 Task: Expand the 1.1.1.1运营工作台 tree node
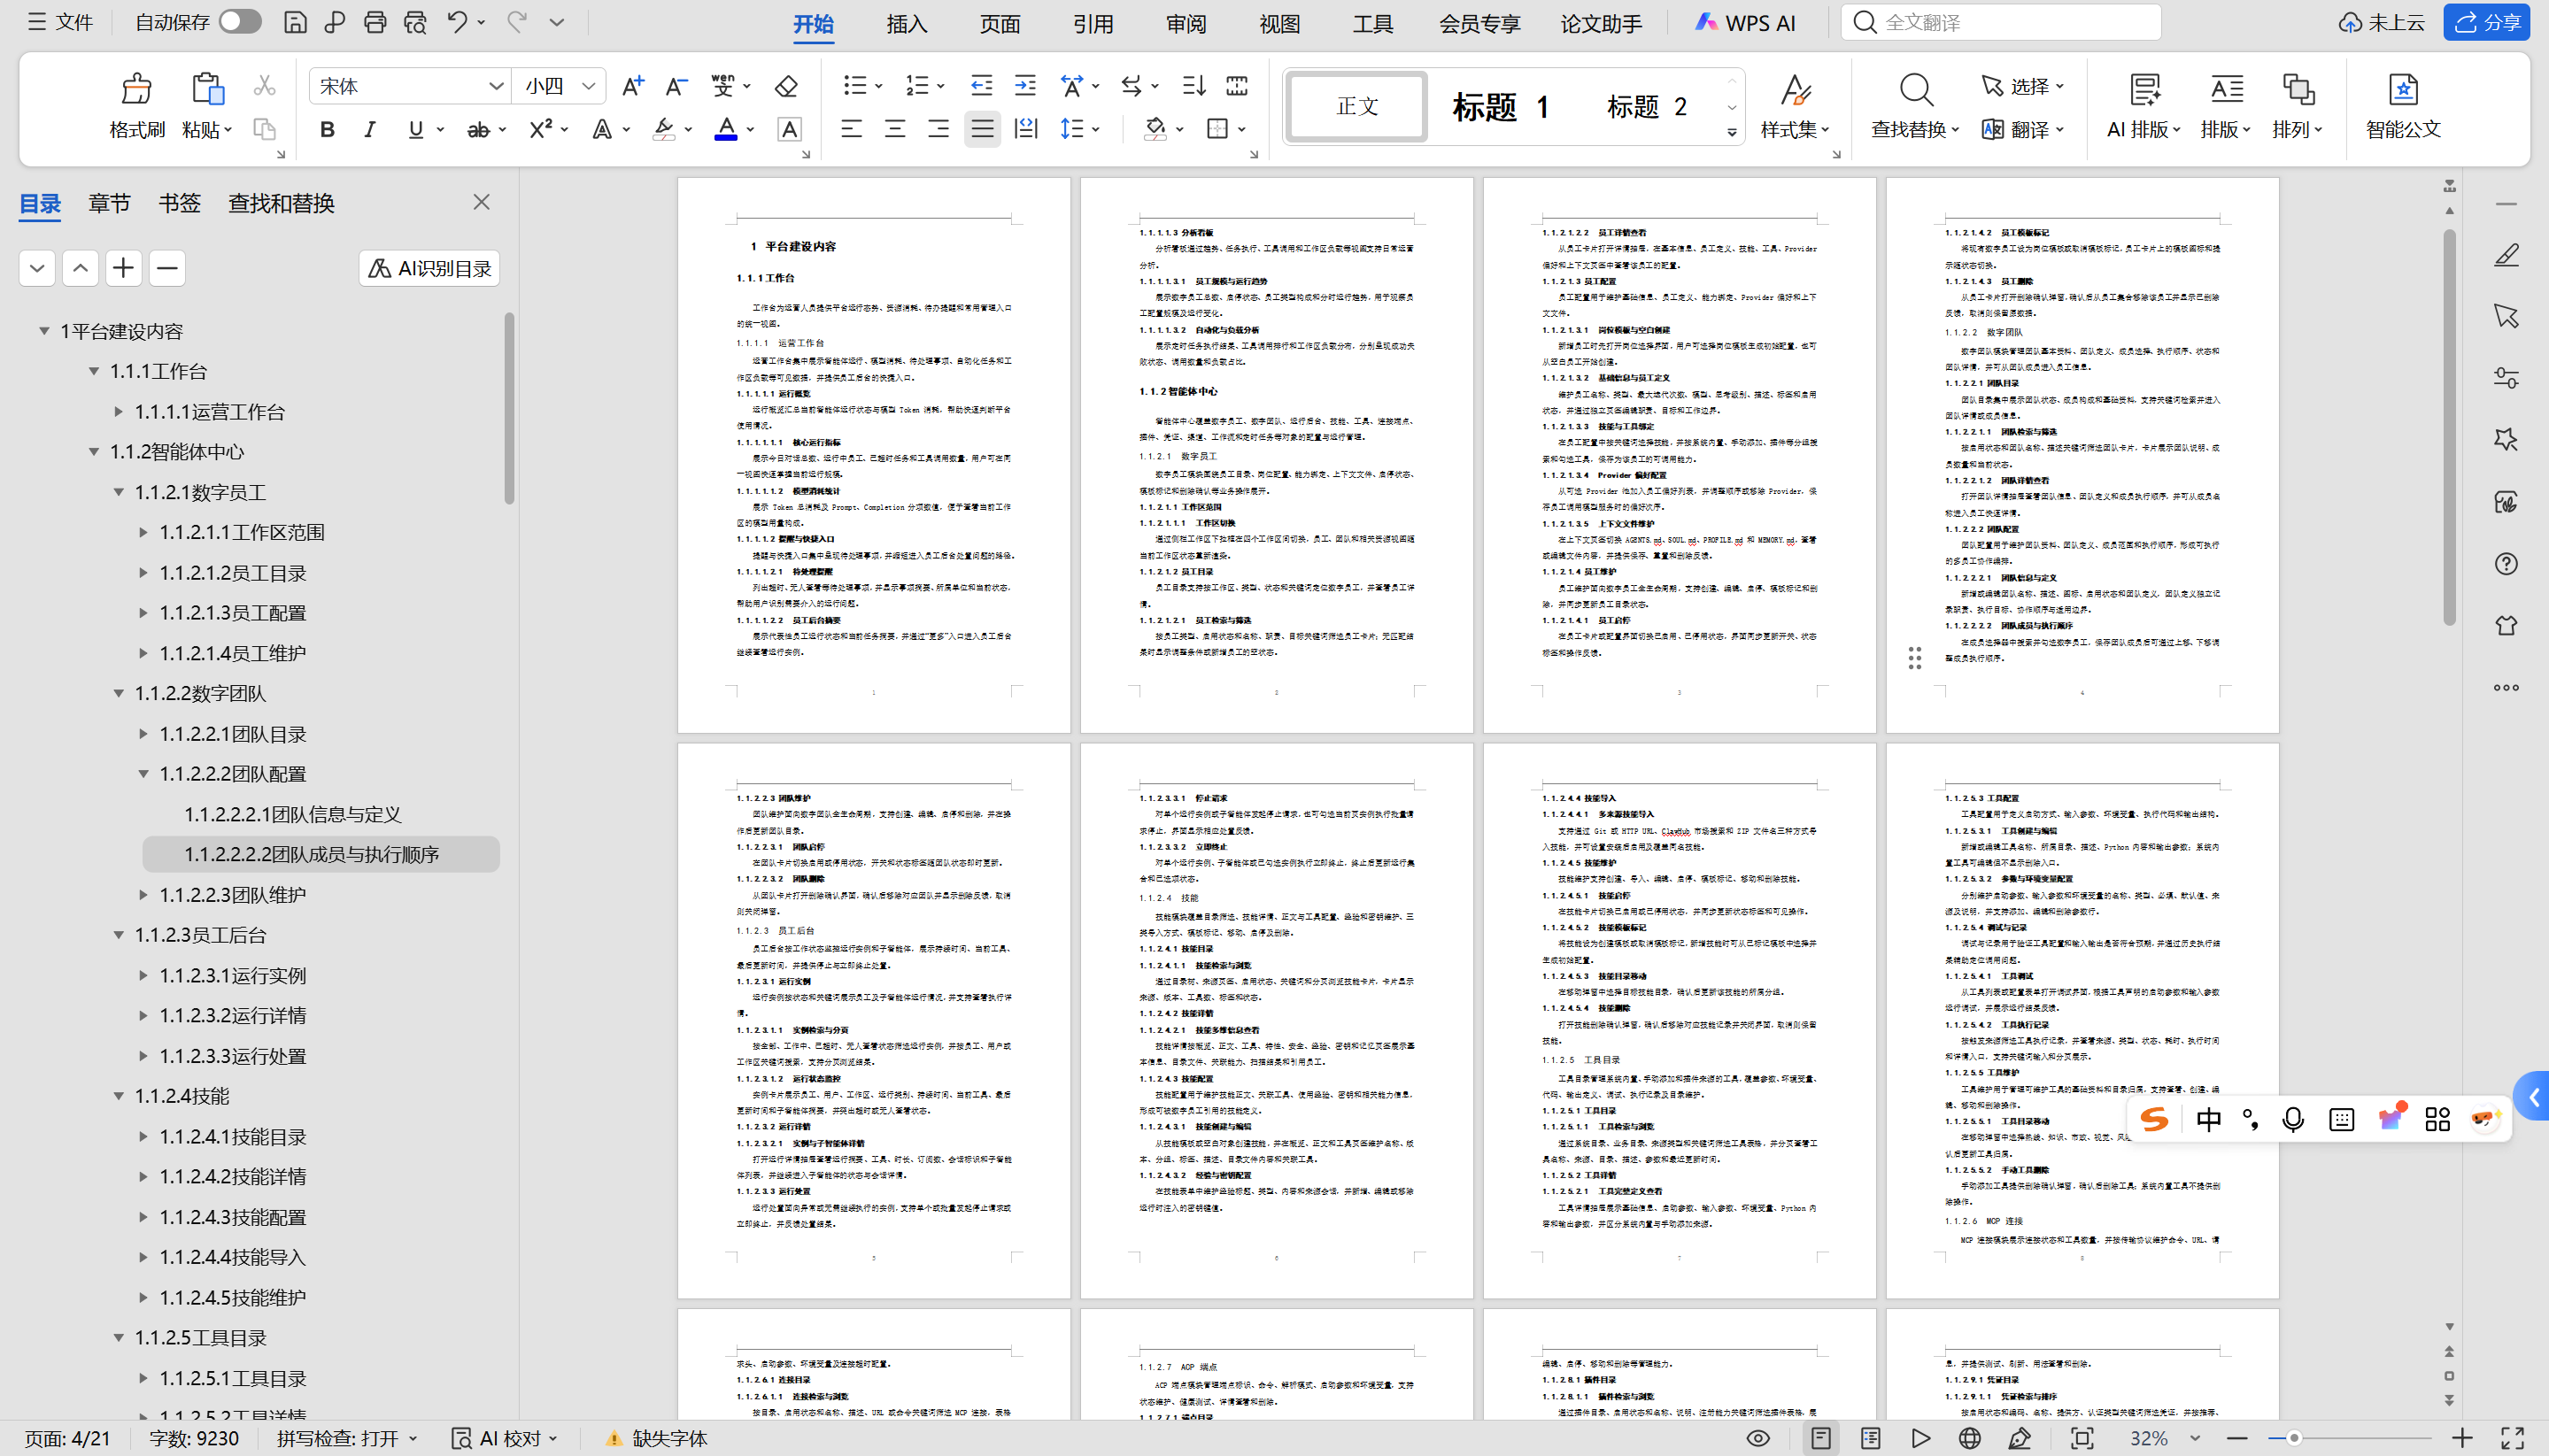pos(118,412)
